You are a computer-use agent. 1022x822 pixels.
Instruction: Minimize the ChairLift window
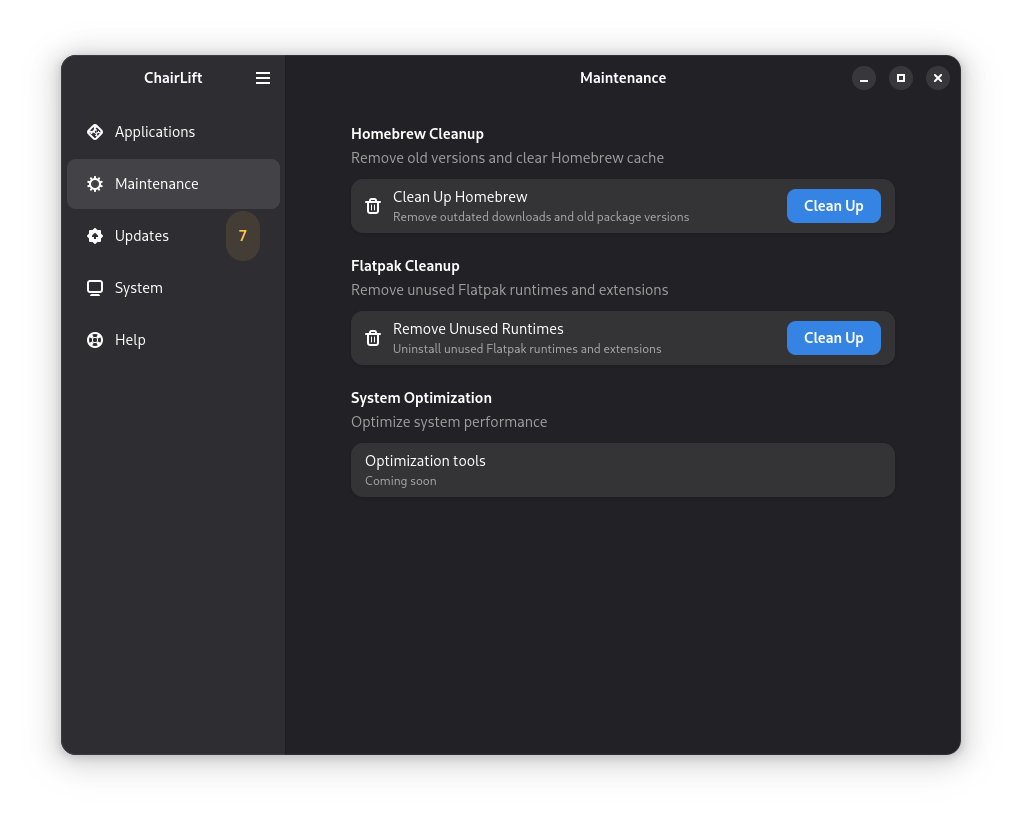tap(864, 78)
